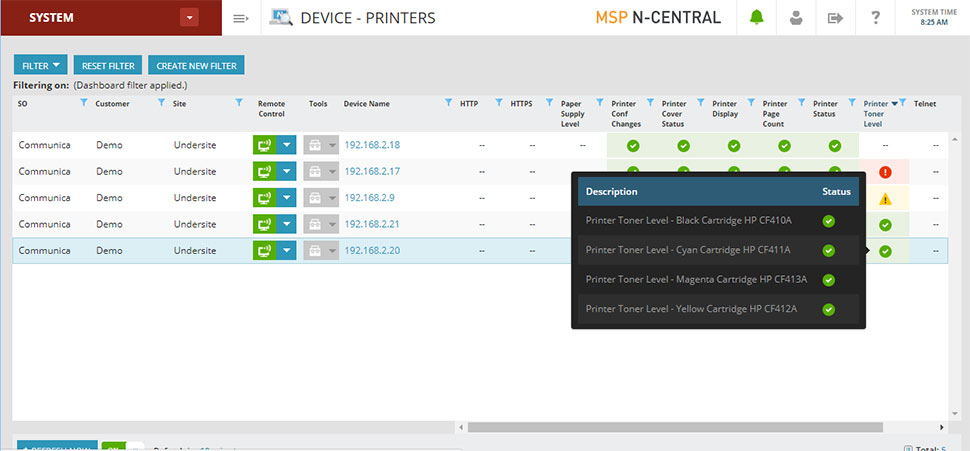Click the Printer Toner Level sort arrow
Screen dimensions: 970x451
tap(894, 104)
